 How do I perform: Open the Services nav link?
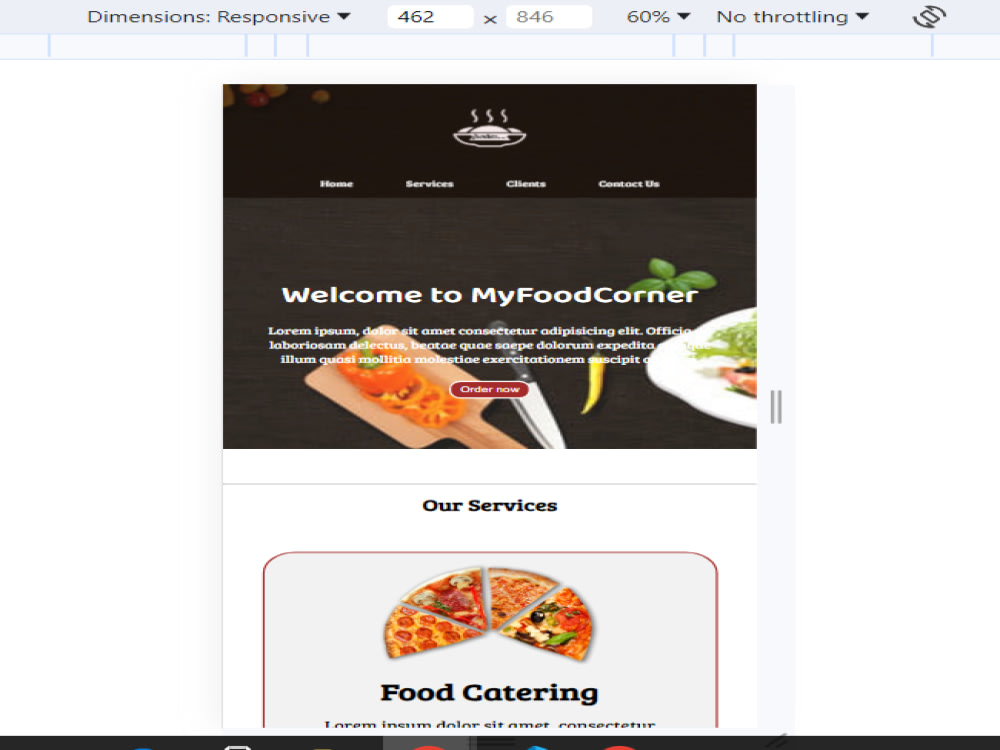pyautogui.click(x=429, y=184)
